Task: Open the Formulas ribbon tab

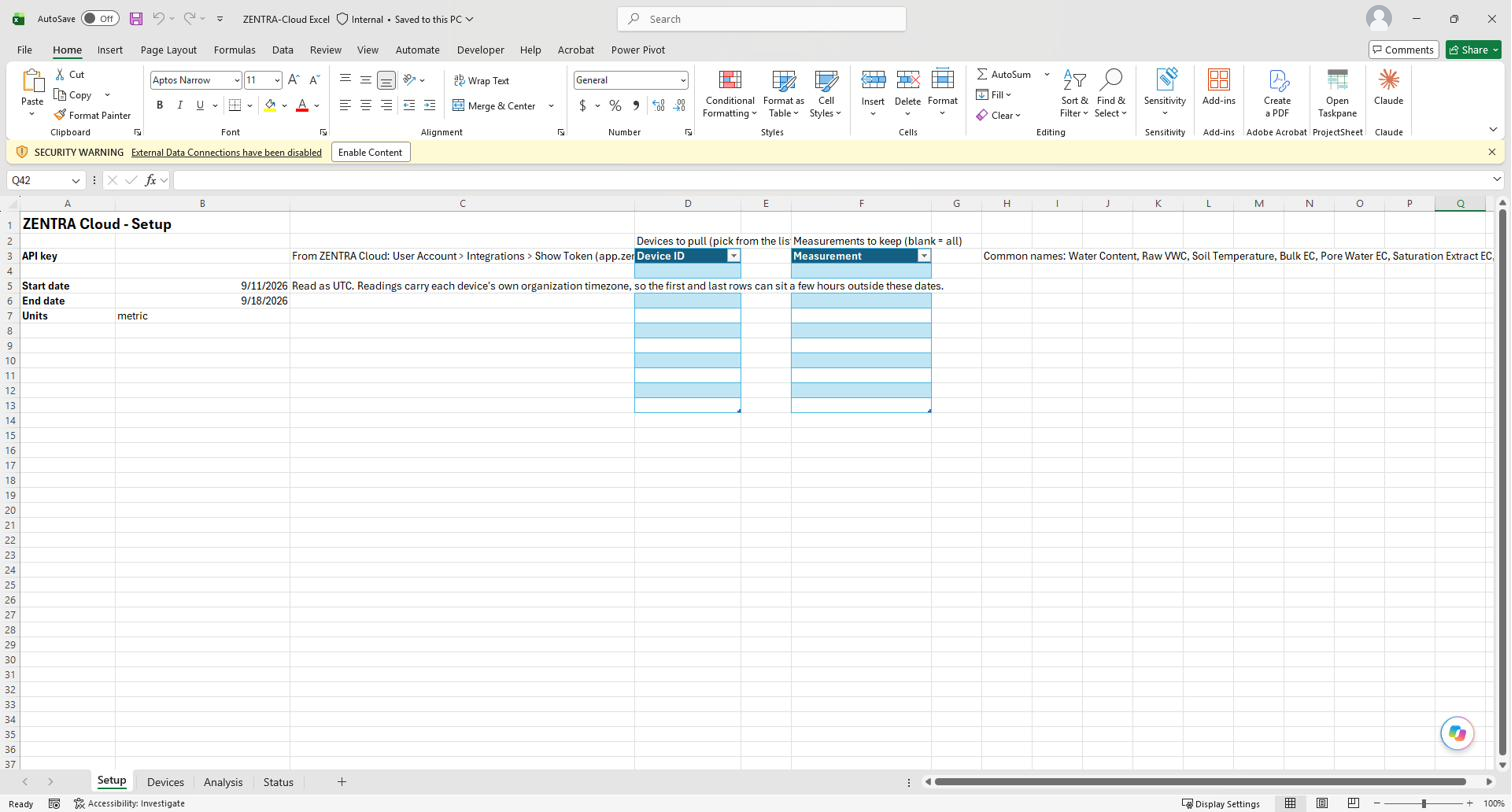Action: (234, 50)
